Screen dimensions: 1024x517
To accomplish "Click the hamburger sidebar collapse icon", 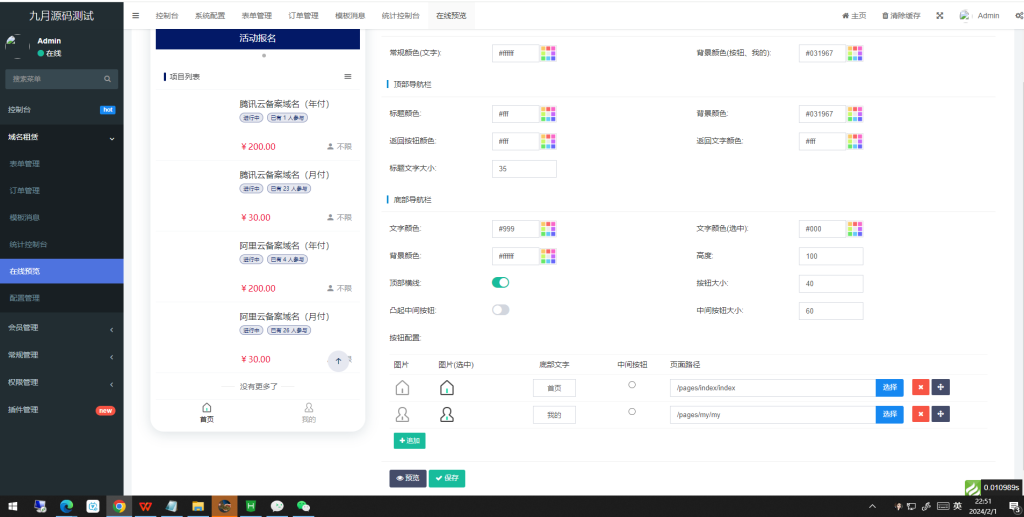I will [x=136, y=16].
